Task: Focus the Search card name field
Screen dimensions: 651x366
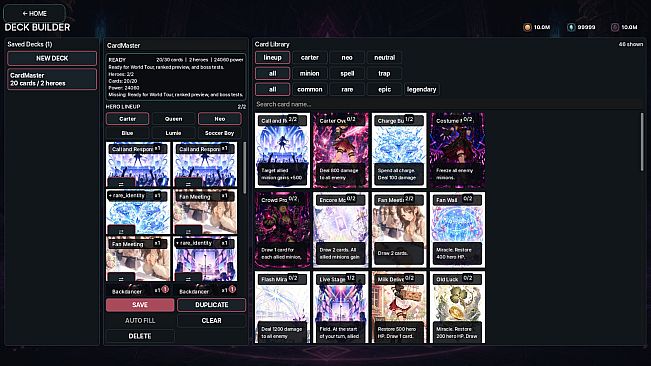Action: point(448,104)
